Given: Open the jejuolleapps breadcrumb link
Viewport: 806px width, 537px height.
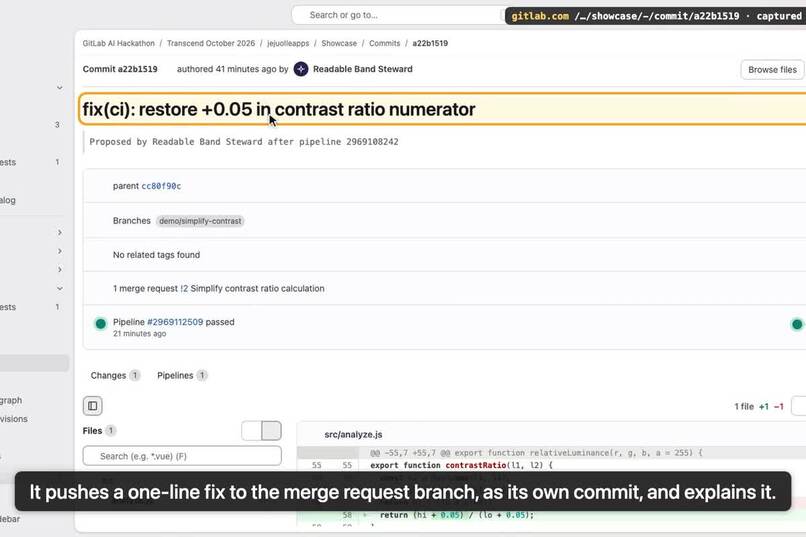Looking at the screenshot, I should click(288, 43).
